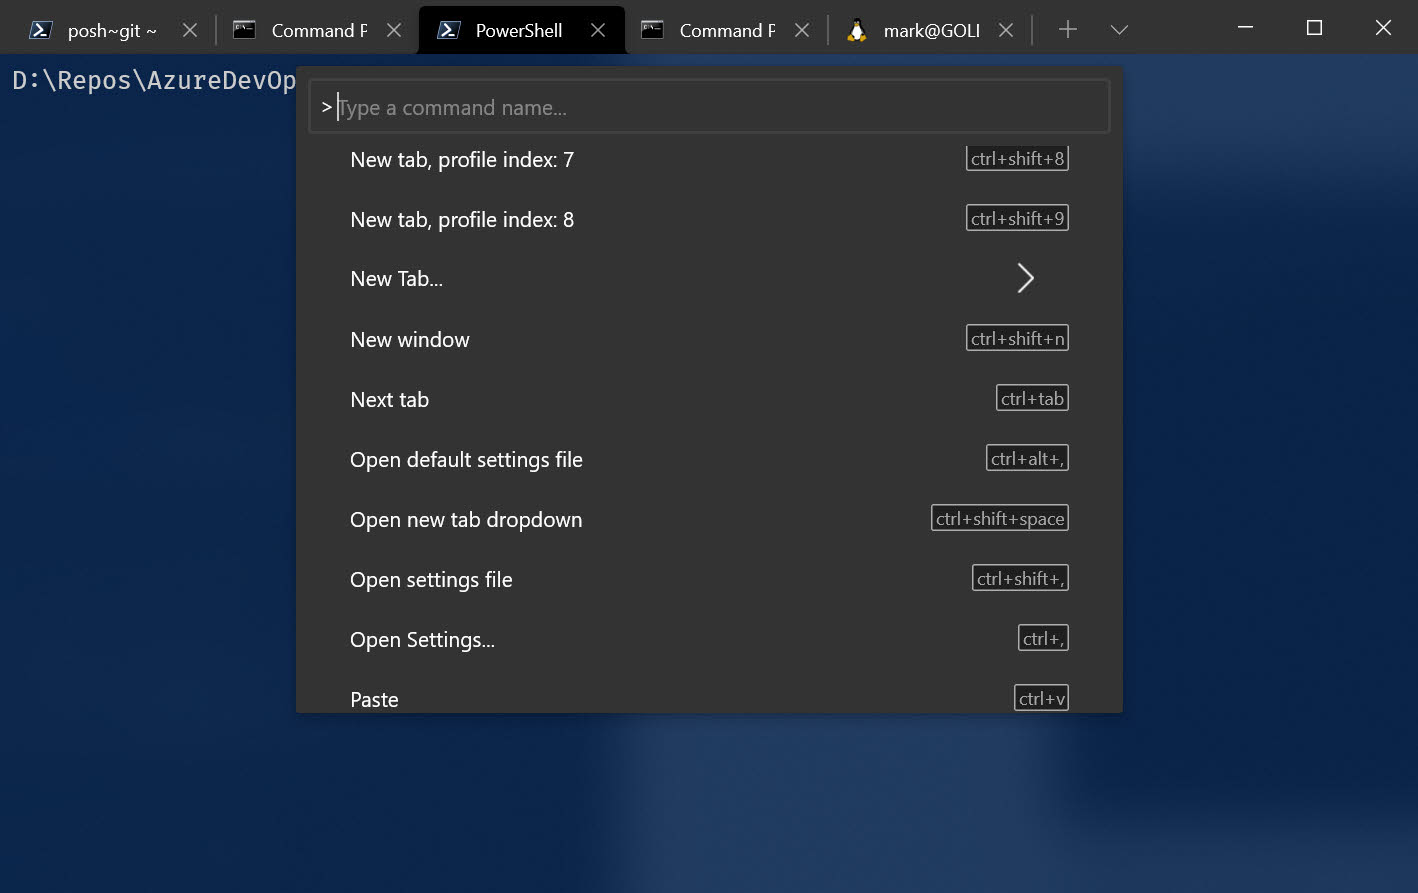
Task: Select the New window command
Action: (x=709, y=339)
